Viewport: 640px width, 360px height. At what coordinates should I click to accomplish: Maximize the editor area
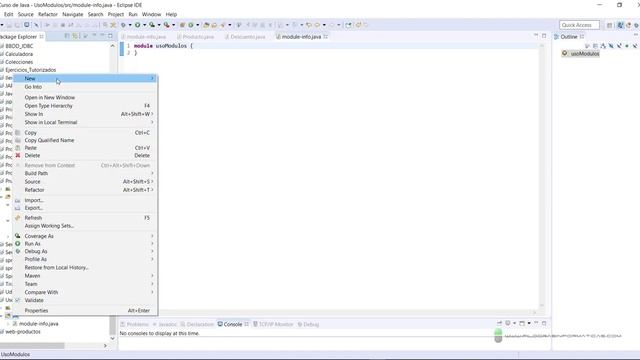[544, 36]
